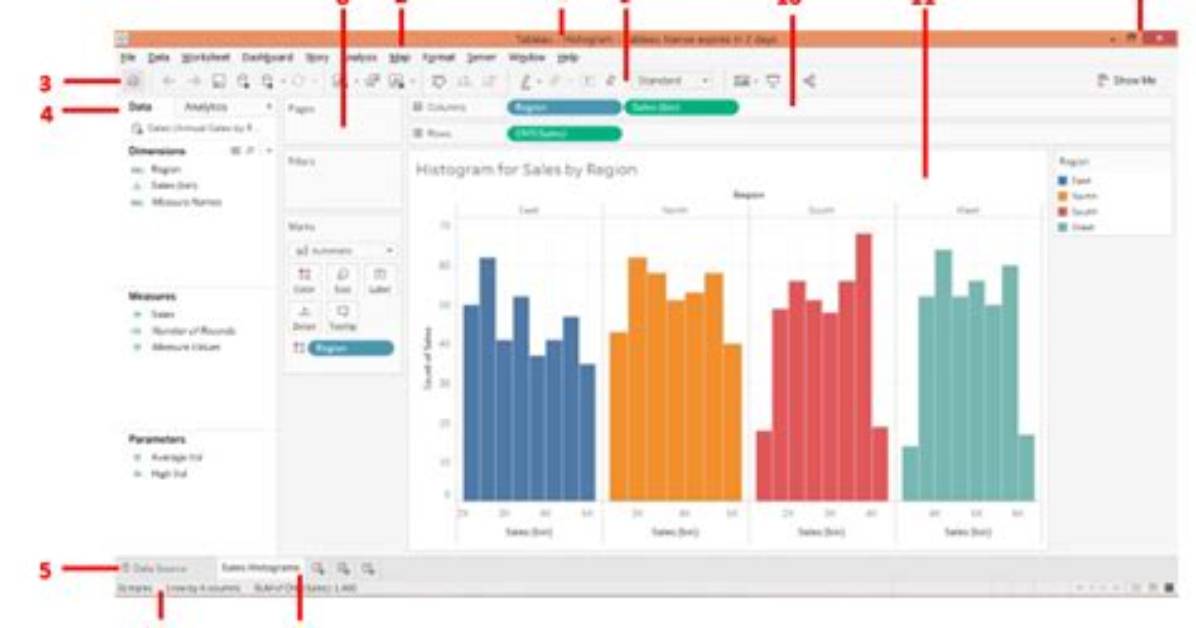Click the highlight pen icon in toolbar
Screen dimensions: 1196x628
point(526,81)
